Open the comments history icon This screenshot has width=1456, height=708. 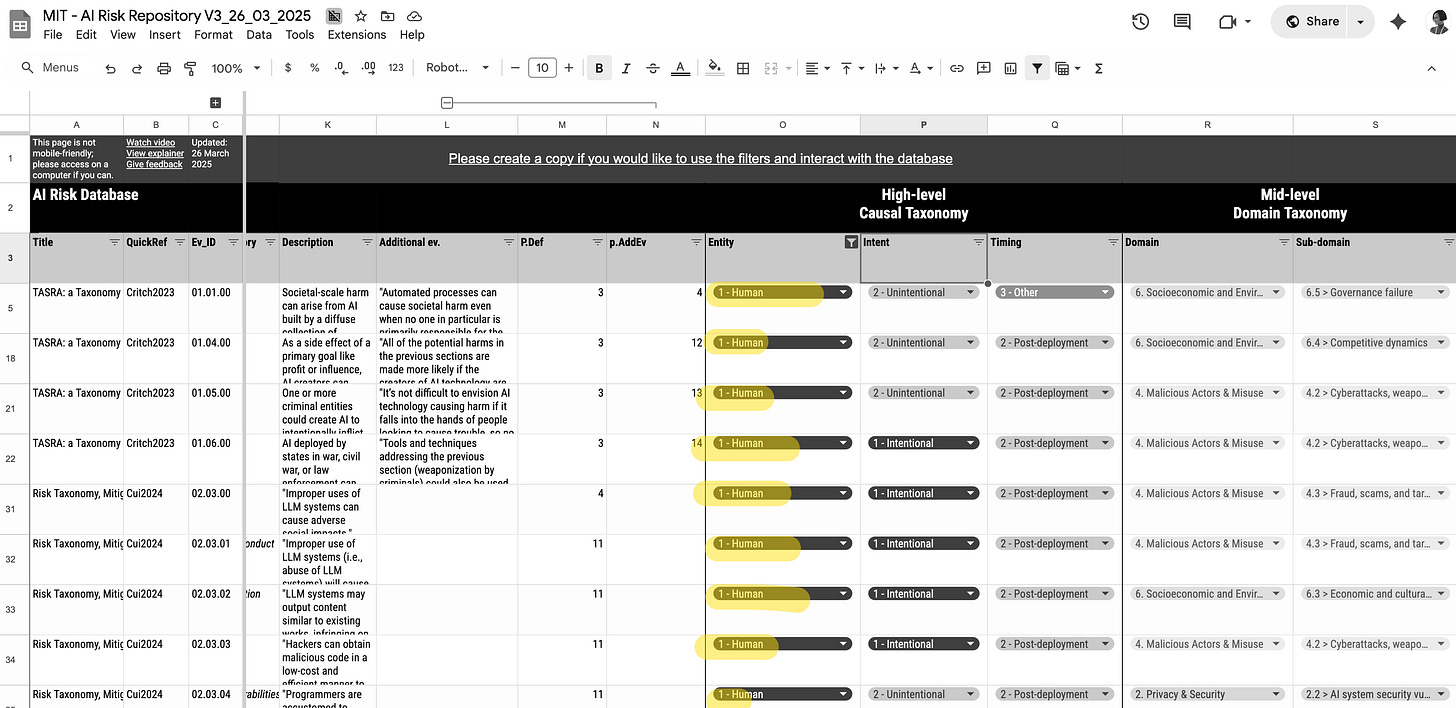[1182, 22]
